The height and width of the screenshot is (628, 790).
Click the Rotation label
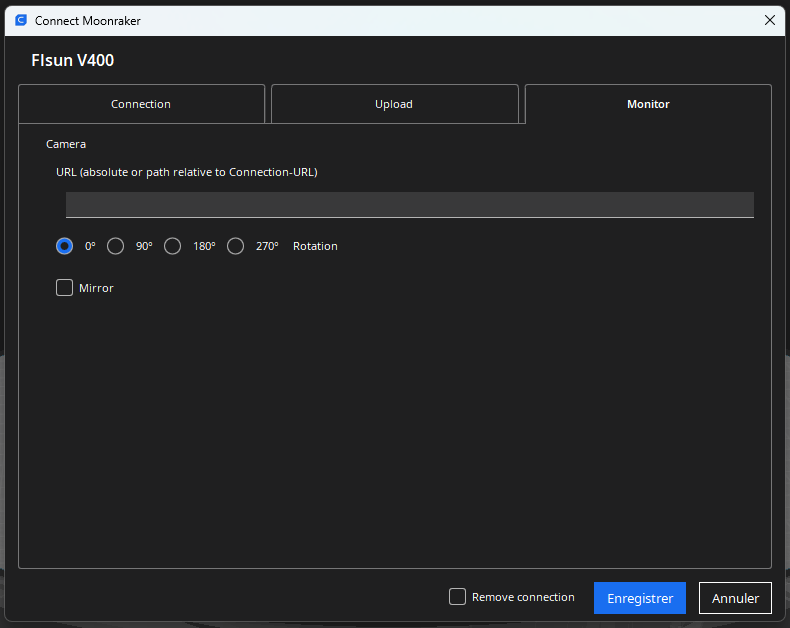tap(315, 246)
